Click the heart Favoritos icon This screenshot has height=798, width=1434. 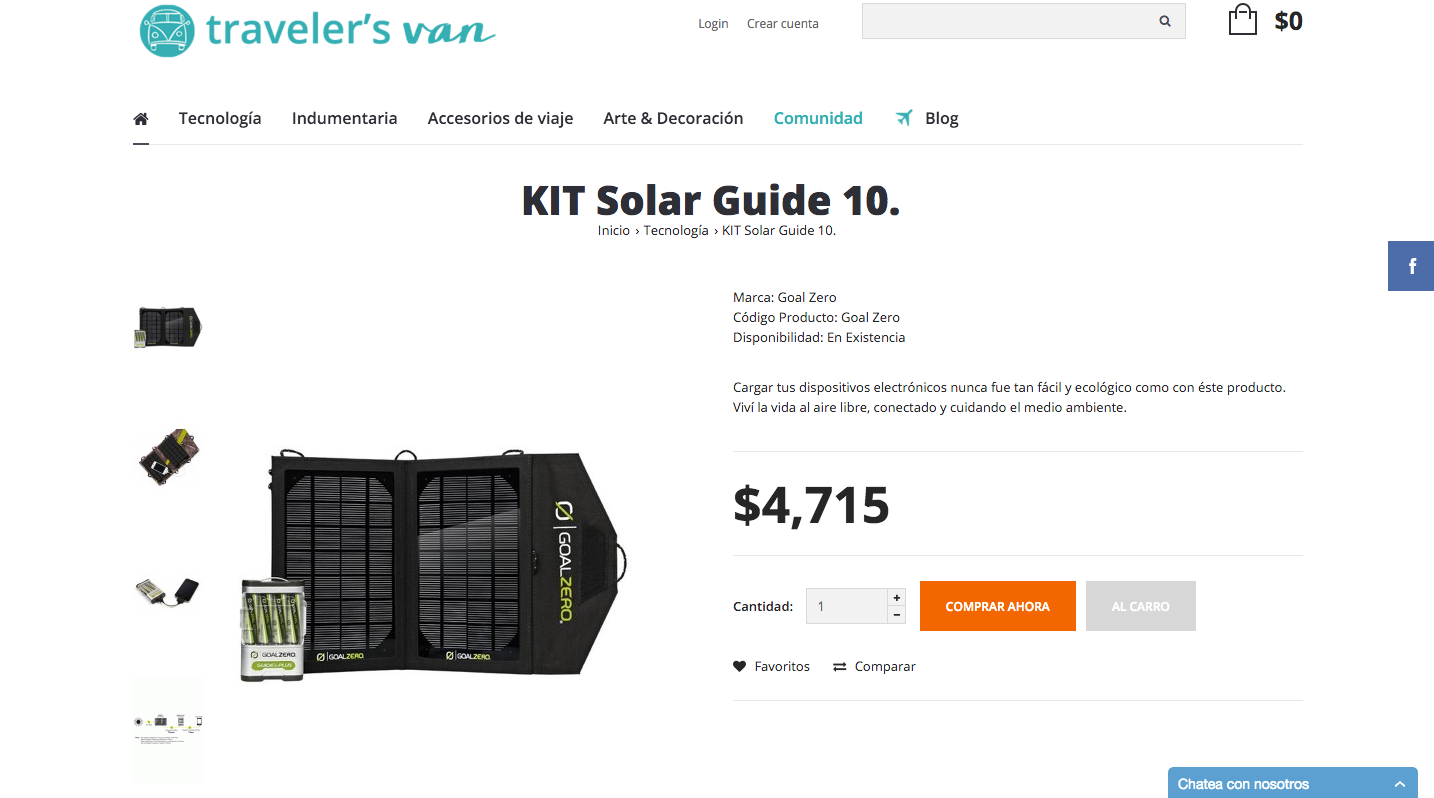click(x=740, y=666)
